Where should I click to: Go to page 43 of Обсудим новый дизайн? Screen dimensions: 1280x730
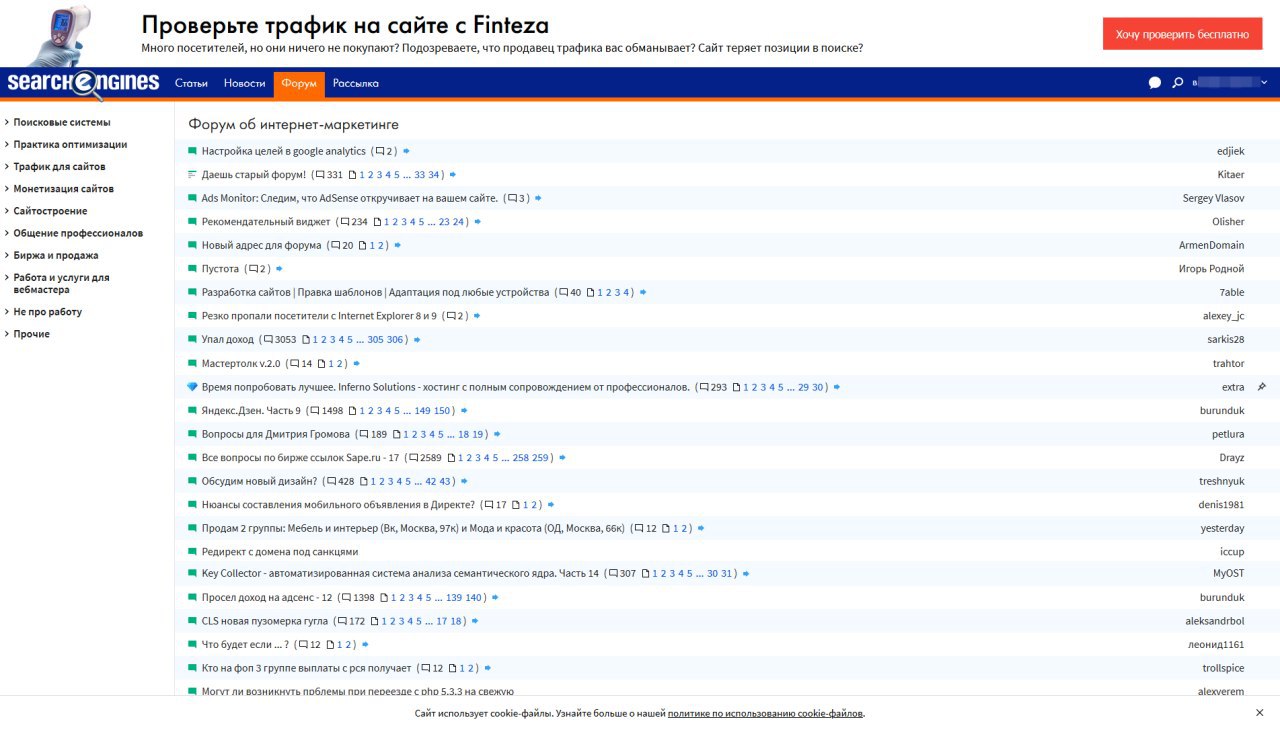coord(446,481)
